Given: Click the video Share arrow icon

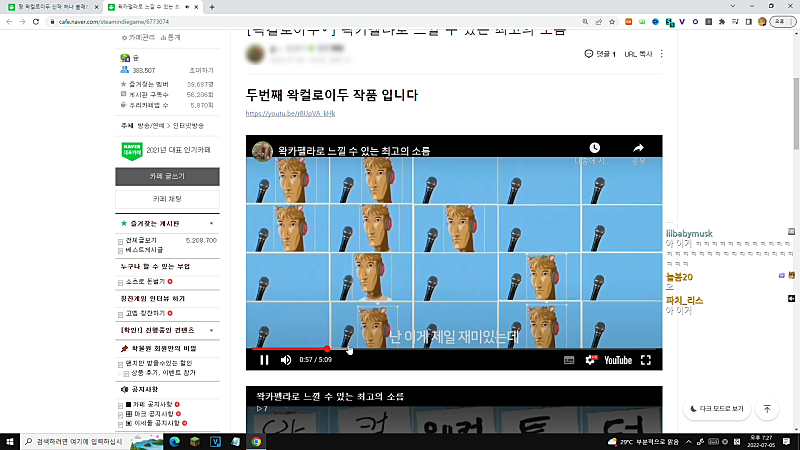Looking at the screenshot, I should tap(638, 148).
